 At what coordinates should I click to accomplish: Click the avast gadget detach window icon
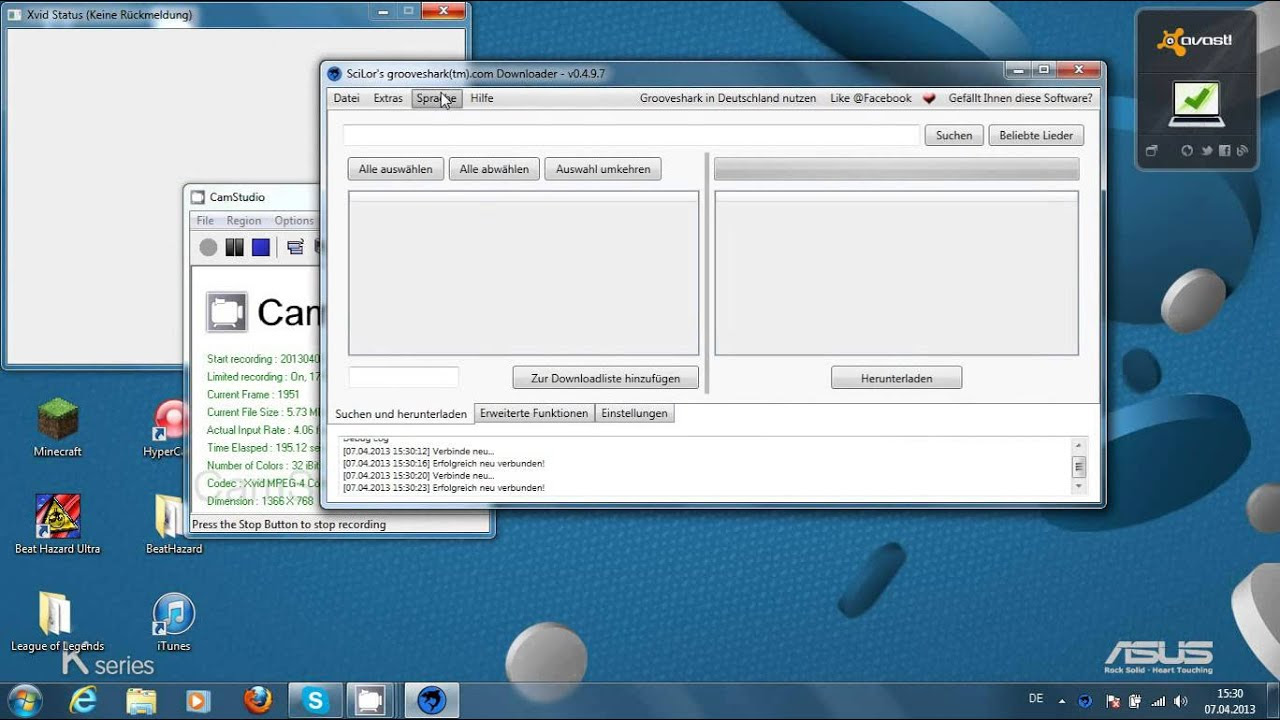point(1151,151)
